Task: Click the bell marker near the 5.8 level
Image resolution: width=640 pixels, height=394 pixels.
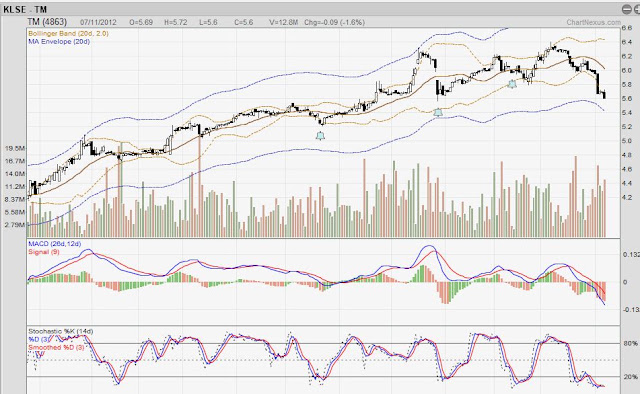Action: (x=512, y=84)
